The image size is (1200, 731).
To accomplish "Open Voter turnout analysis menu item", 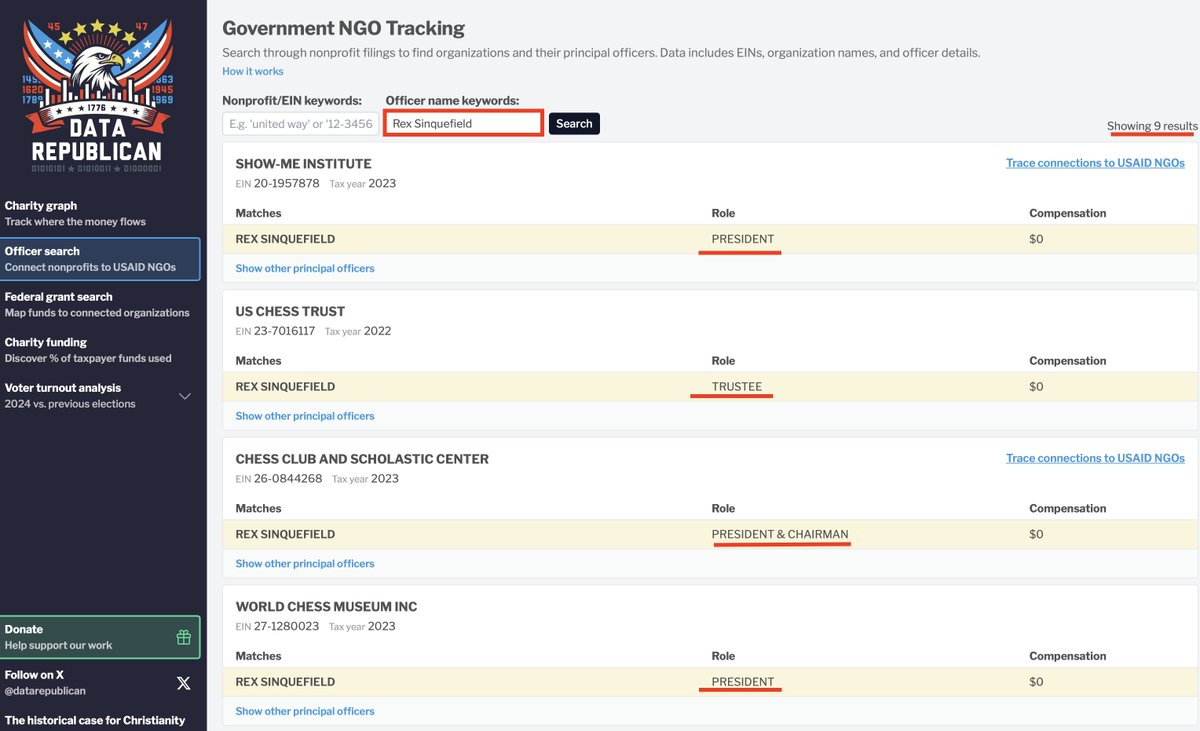I will (x=100, y=396).
